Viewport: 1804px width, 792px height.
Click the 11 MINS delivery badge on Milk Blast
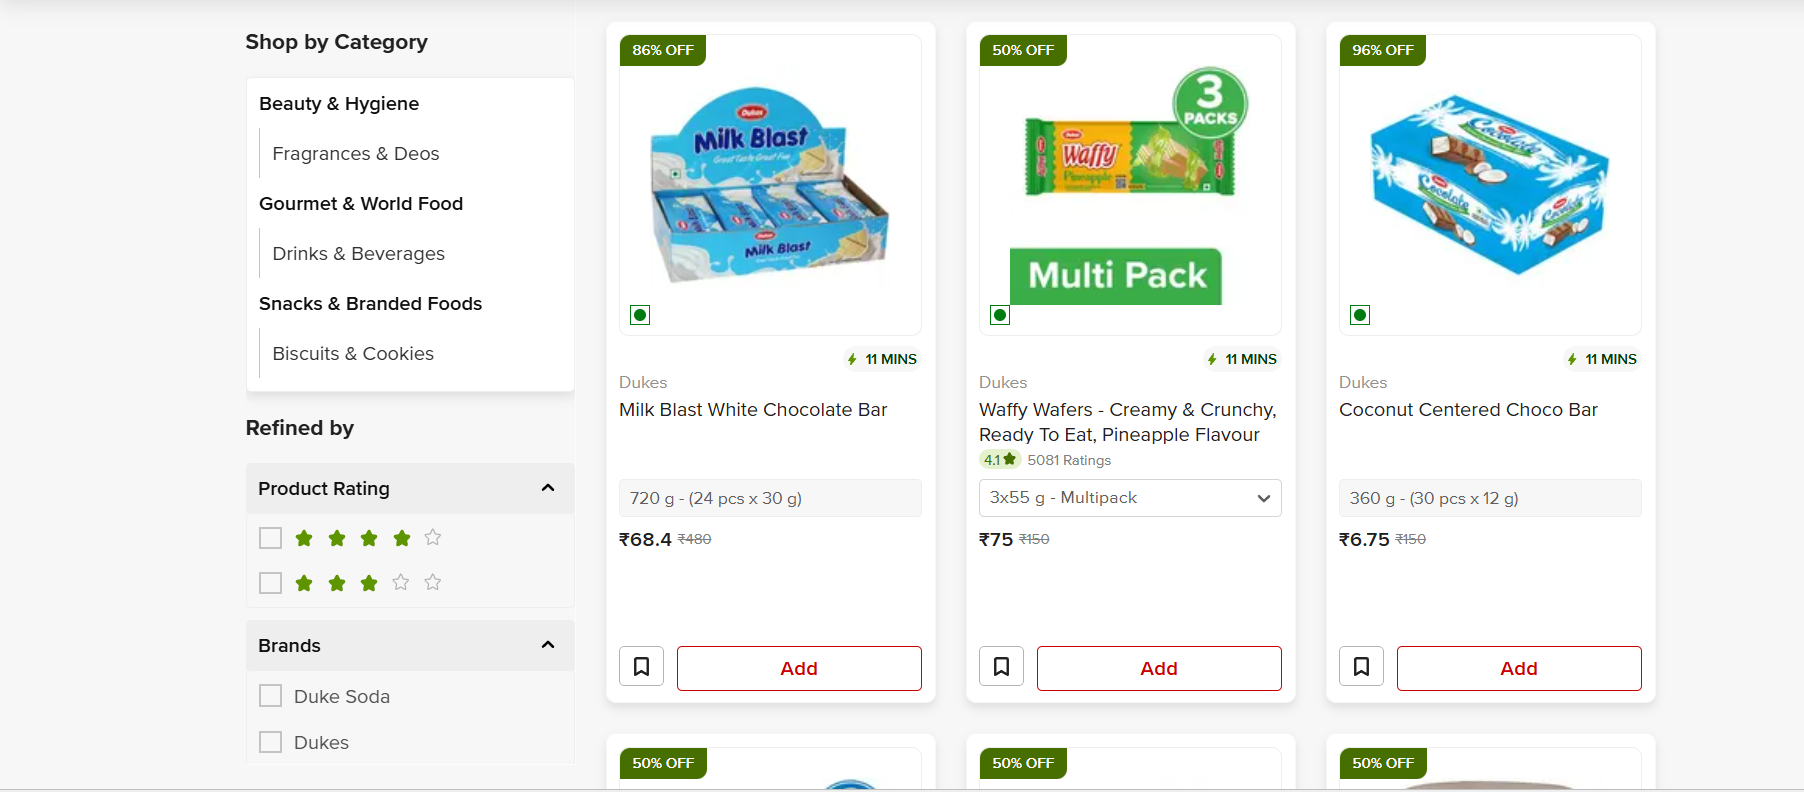tap(882, 359)
